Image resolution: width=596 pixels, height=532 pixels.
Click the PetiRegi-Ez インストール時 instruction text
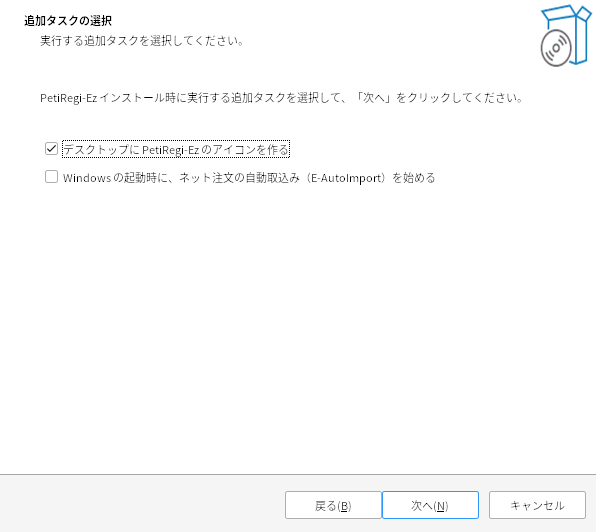pos(282,98)
